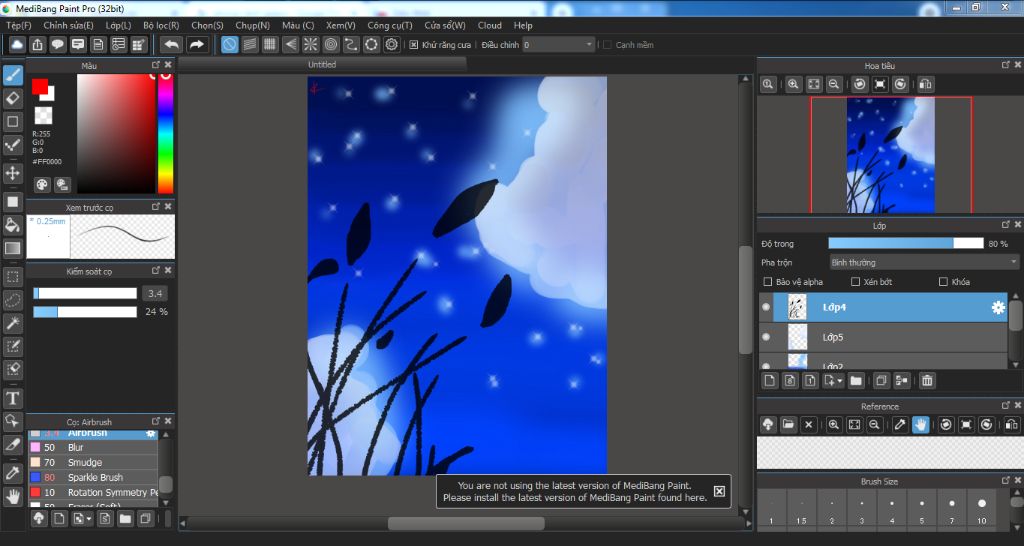Select the Blur brush
1024x546 pixels.
coord(93,447)
